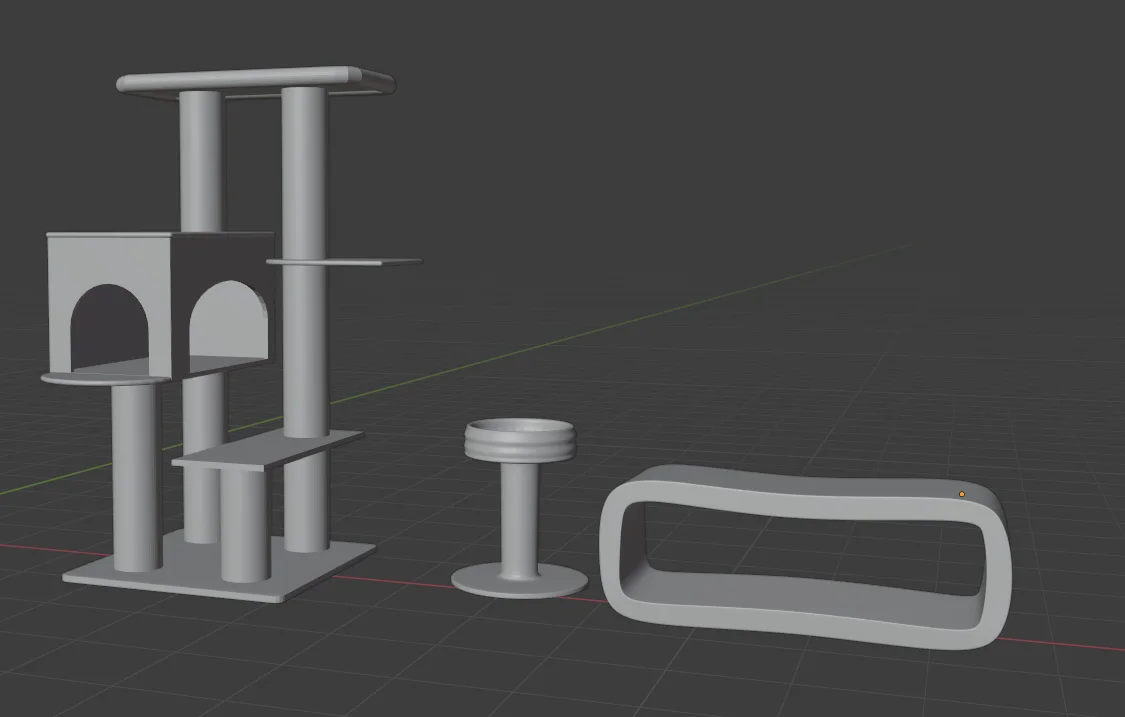Click the rounded ledge beneath the cat house

[104, 378]
